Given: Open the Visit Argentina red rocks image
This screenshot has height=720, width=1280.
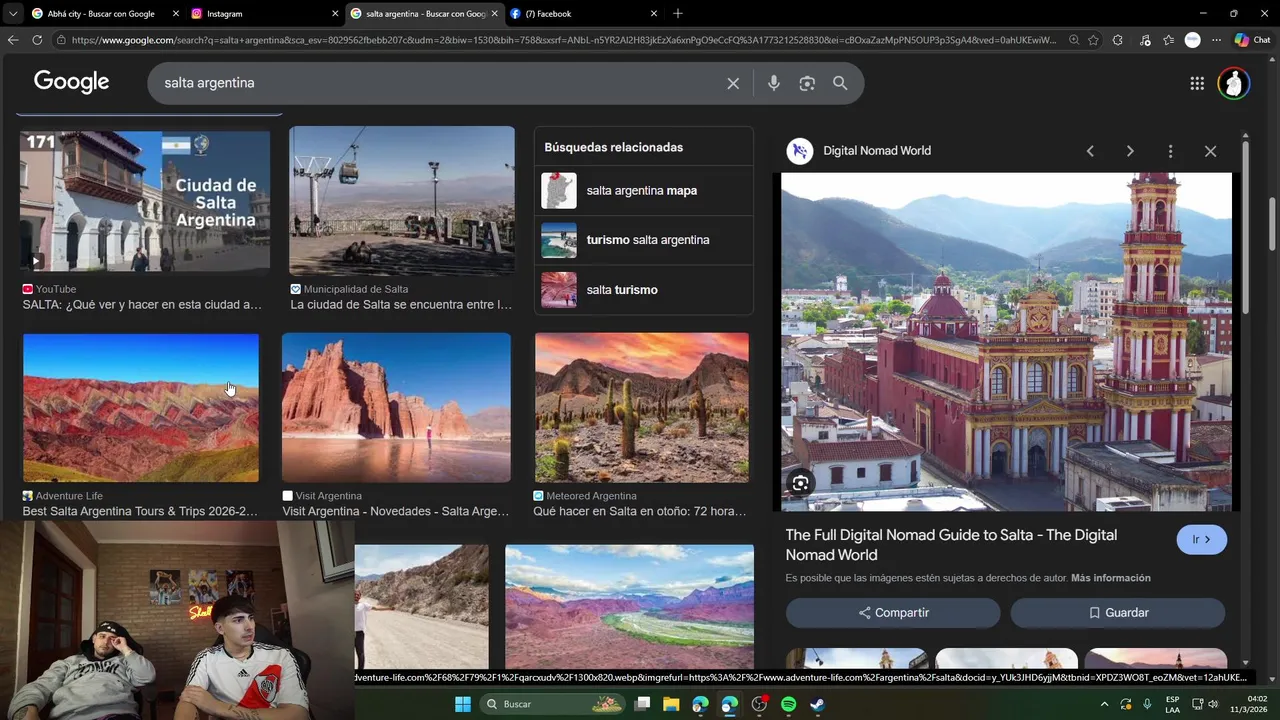Looking at the screenshot, I should (396, 408).
